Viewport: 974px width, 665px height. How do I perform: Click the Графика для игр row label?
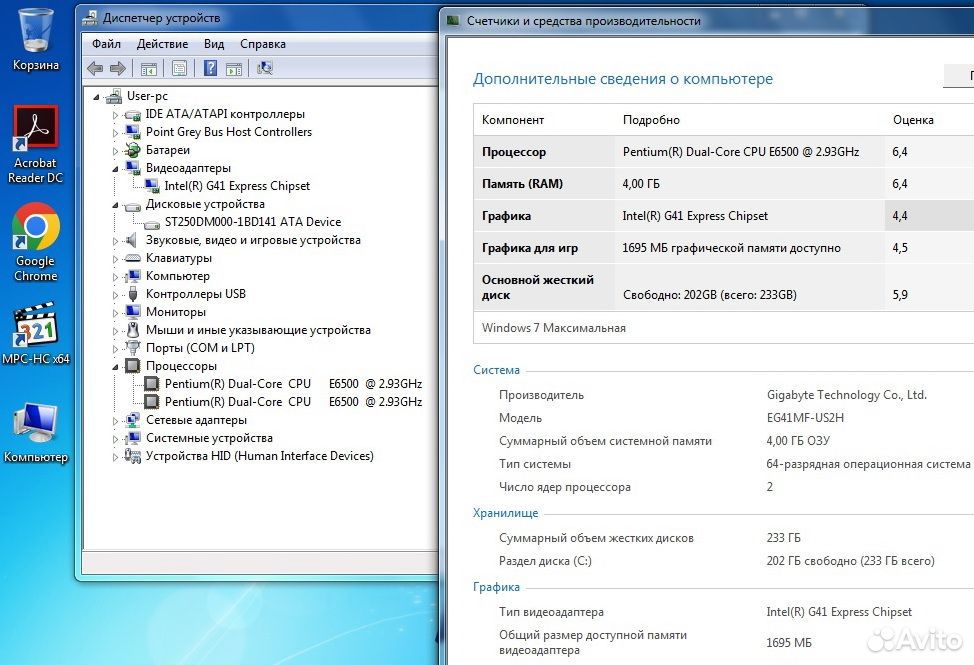tap(530, 248)
